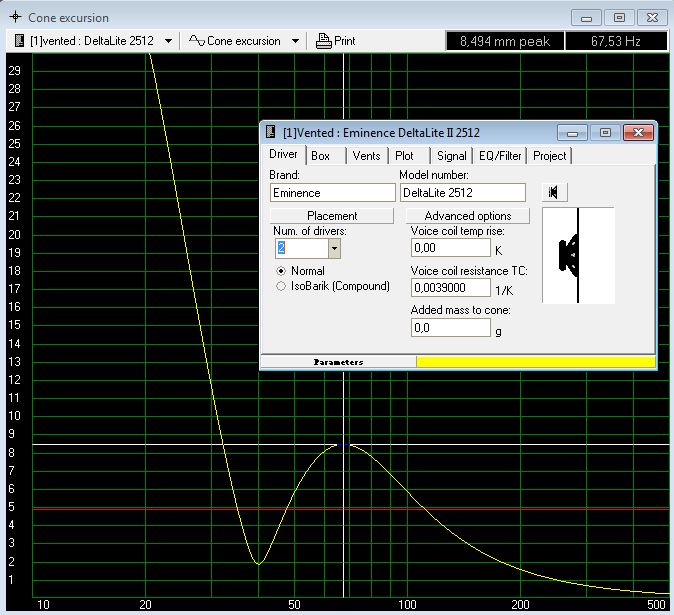
Task: Click the speaker icon beside Model number
Action: pos(553,192)
